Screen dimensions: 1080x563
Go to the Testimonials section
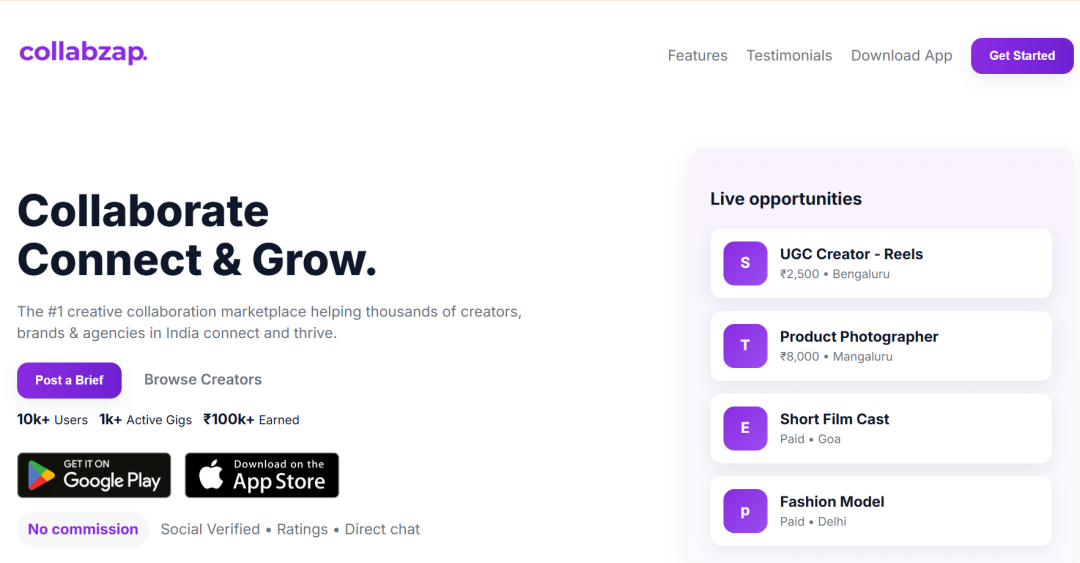click(789, 56)
